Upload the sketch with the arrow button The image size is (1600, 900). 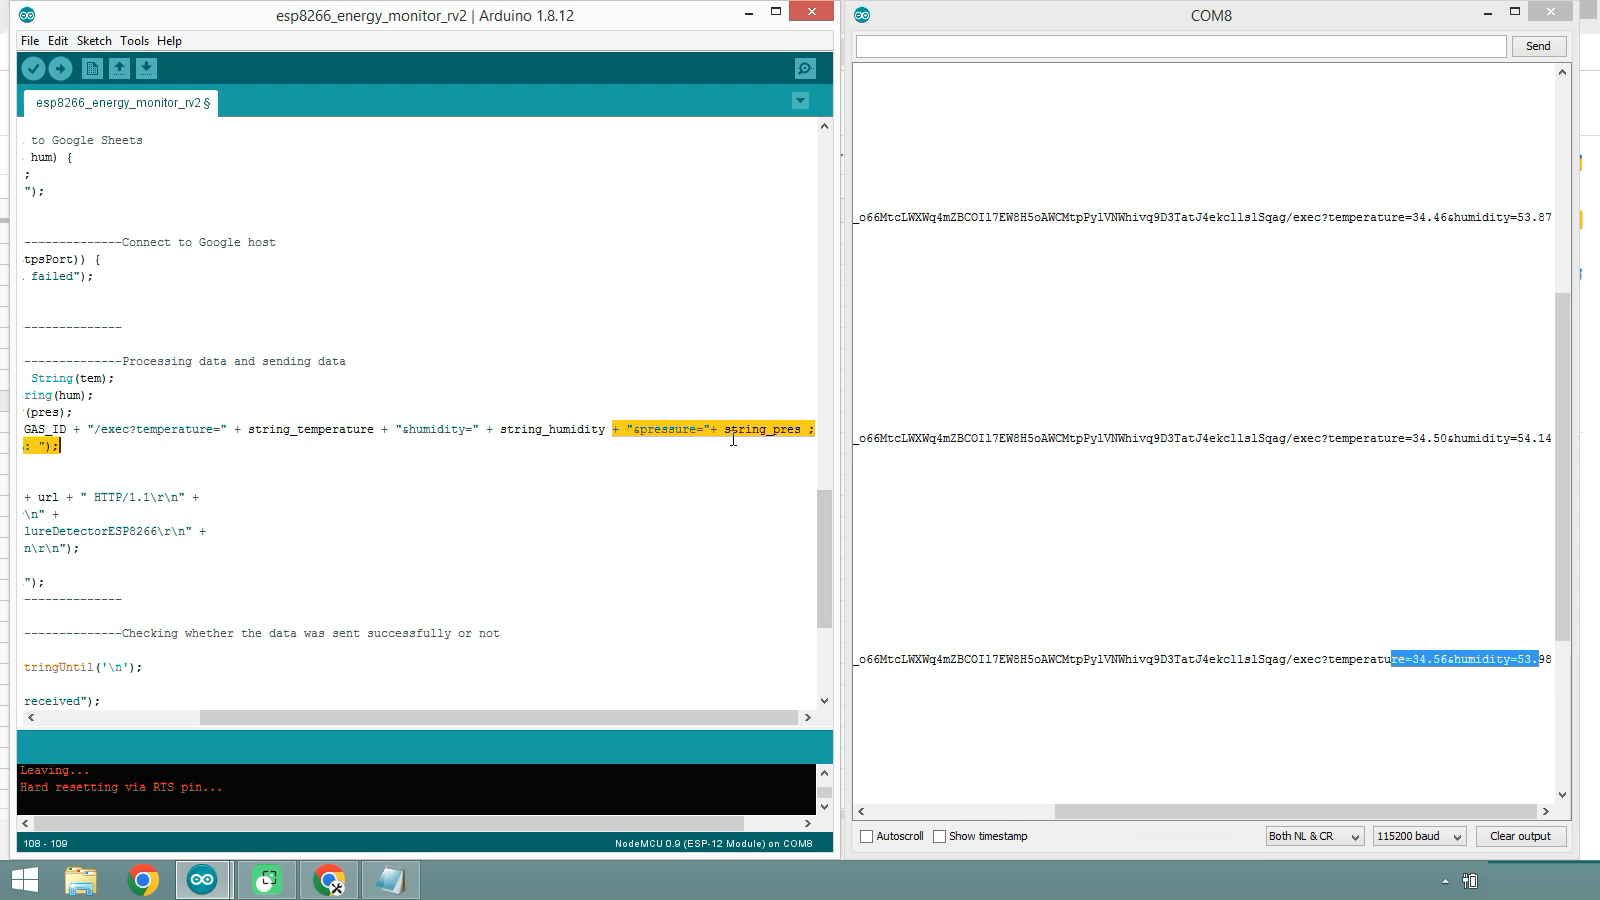60,68
